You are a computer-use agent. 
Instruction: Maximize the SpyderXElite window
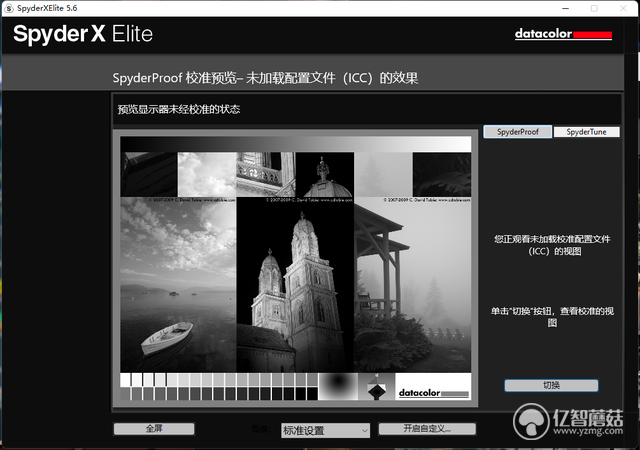(594, 8)
